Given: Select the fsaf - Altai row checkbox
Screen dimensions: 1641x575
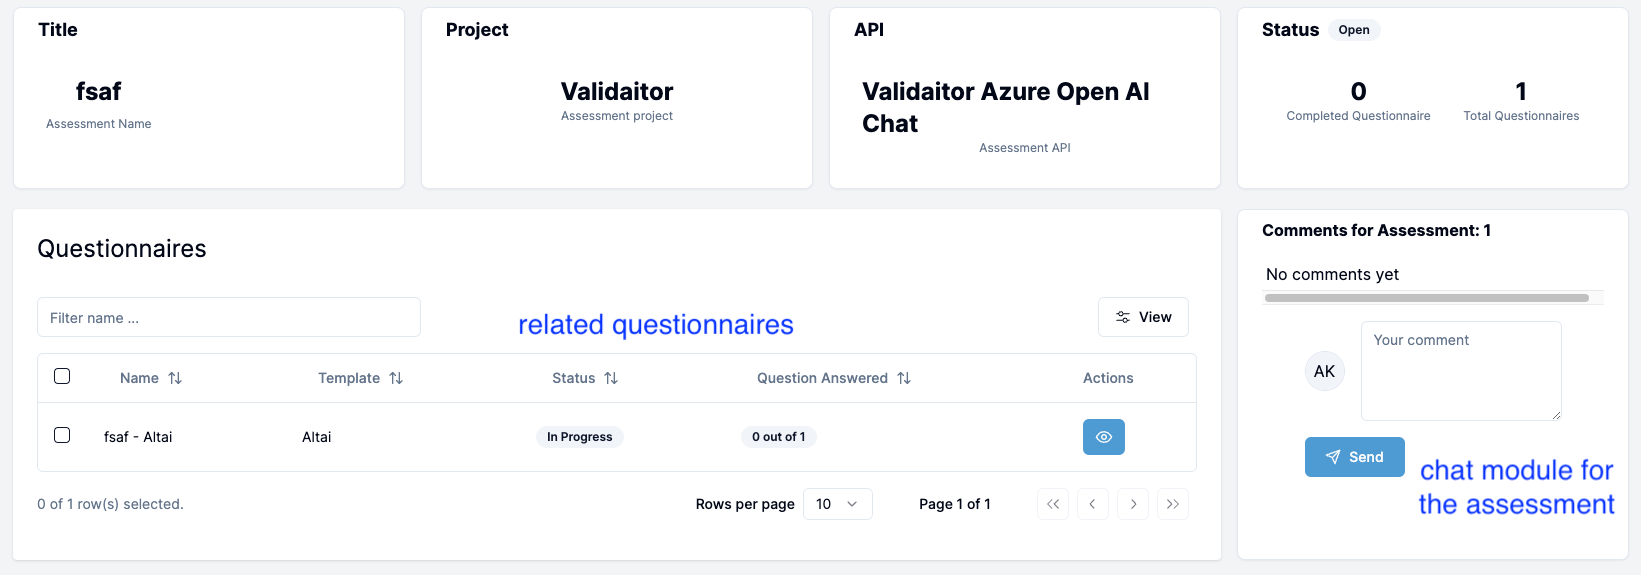Looking at the screenshot, I should click(62, 435).
